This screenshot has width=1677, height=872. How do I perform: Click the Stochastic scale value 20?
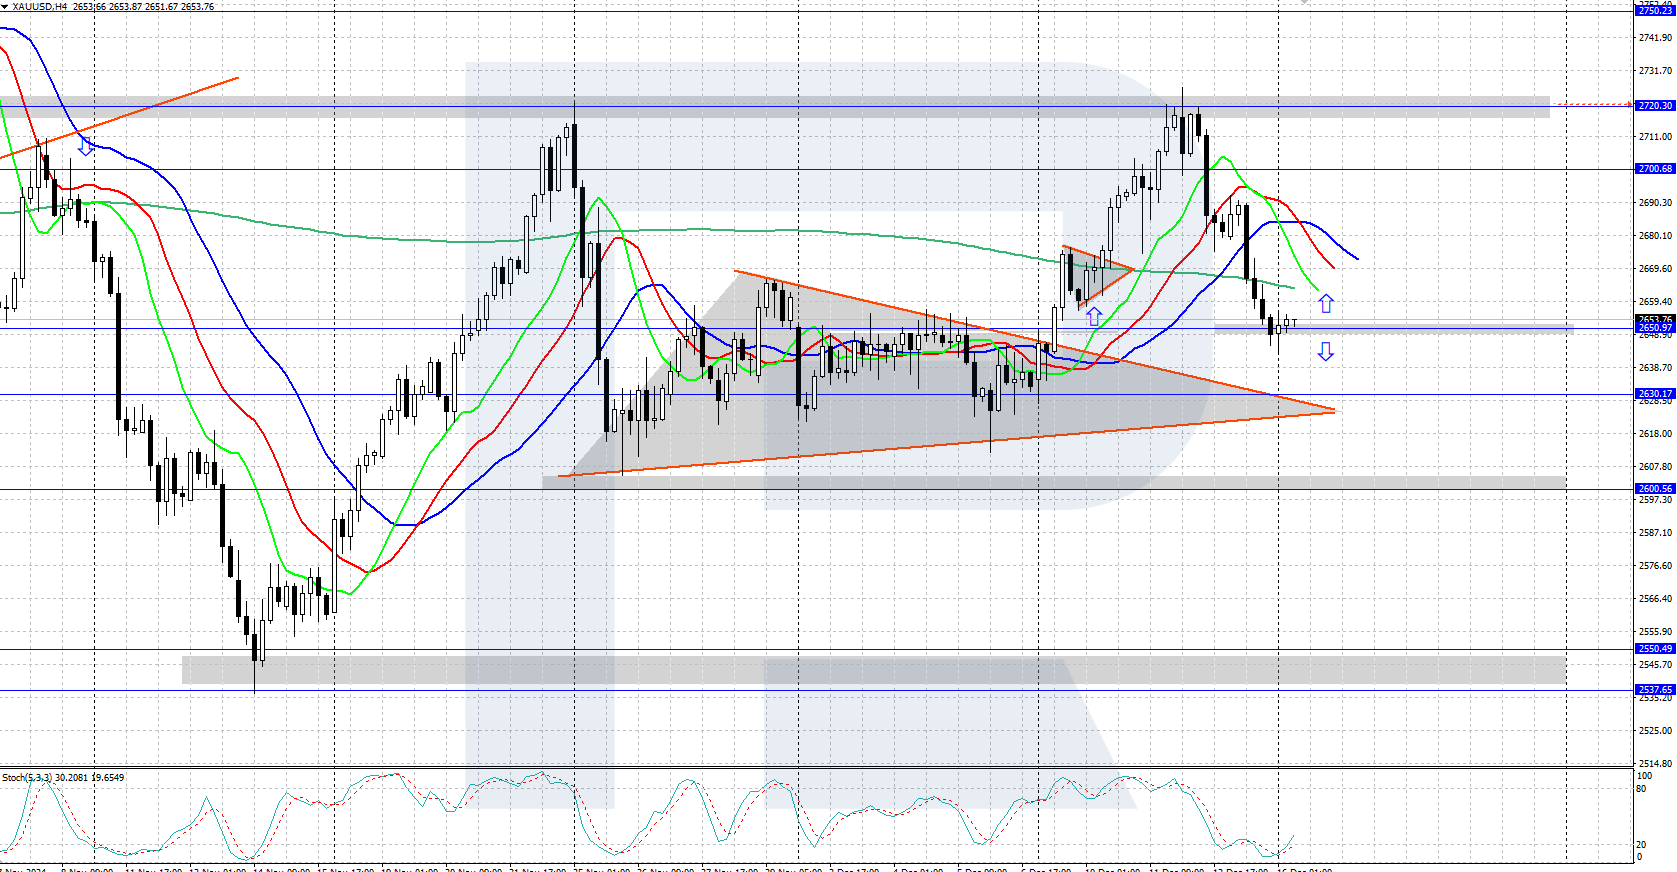coord(1641,845)
